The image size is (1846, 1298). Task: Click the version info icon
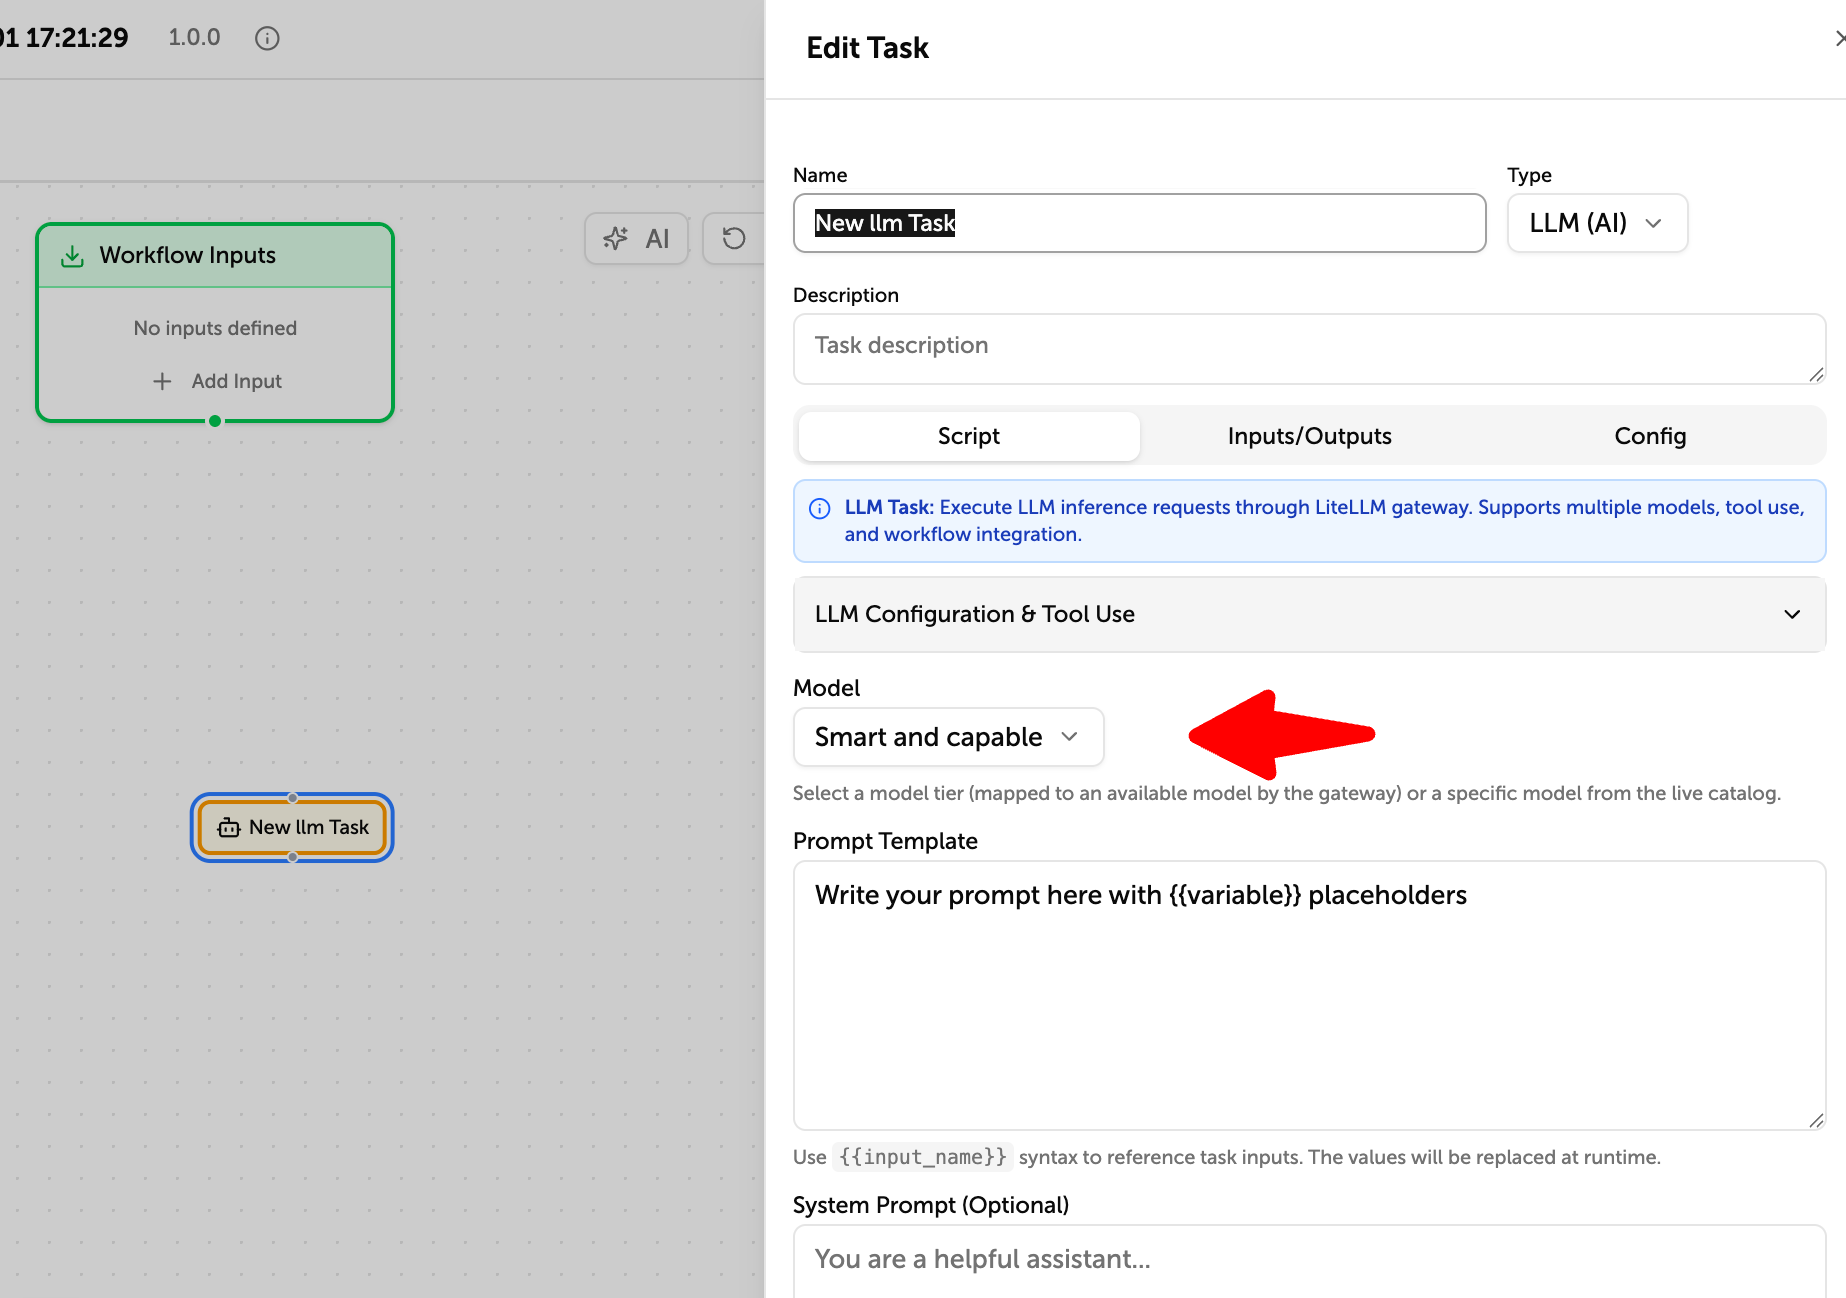point(267,38)
